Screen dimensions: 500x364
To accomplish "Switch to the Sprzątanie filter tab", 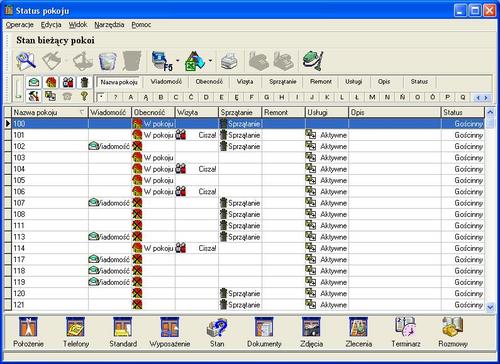I will [x=282, y=82].
